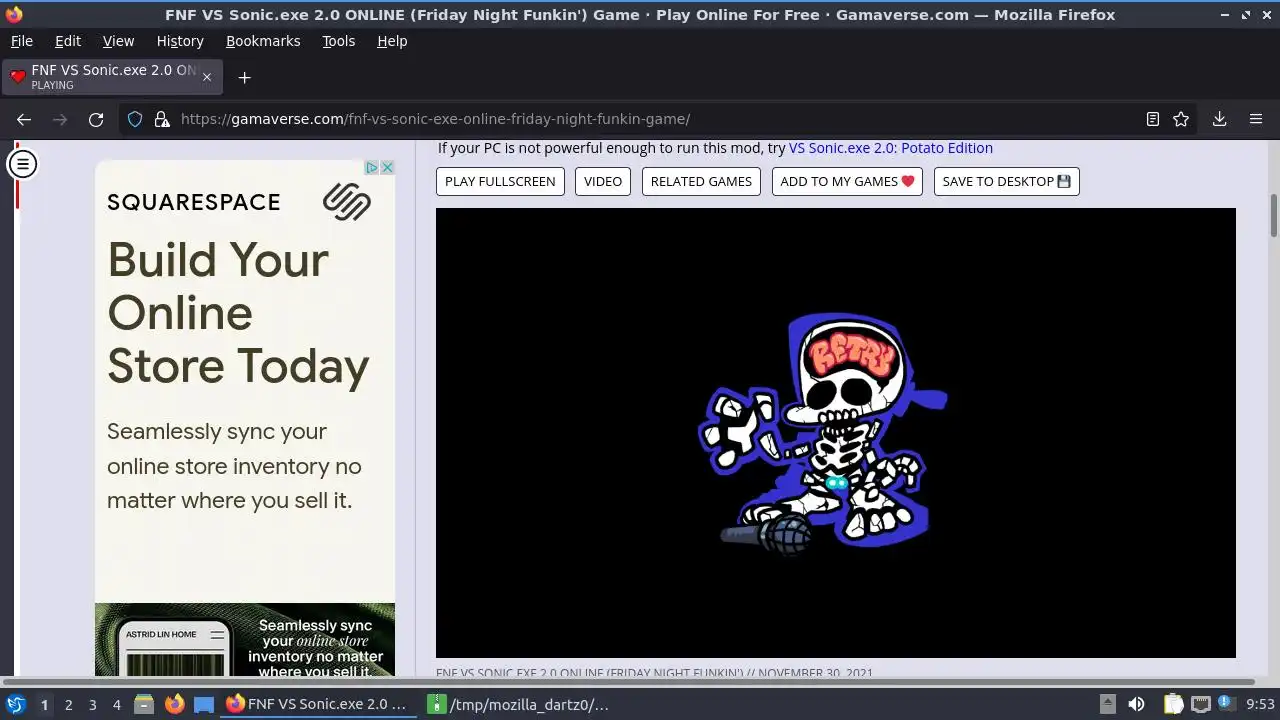Open the File menu
The height and width of the screenshot is (720, 1280).
coord(21,41)
